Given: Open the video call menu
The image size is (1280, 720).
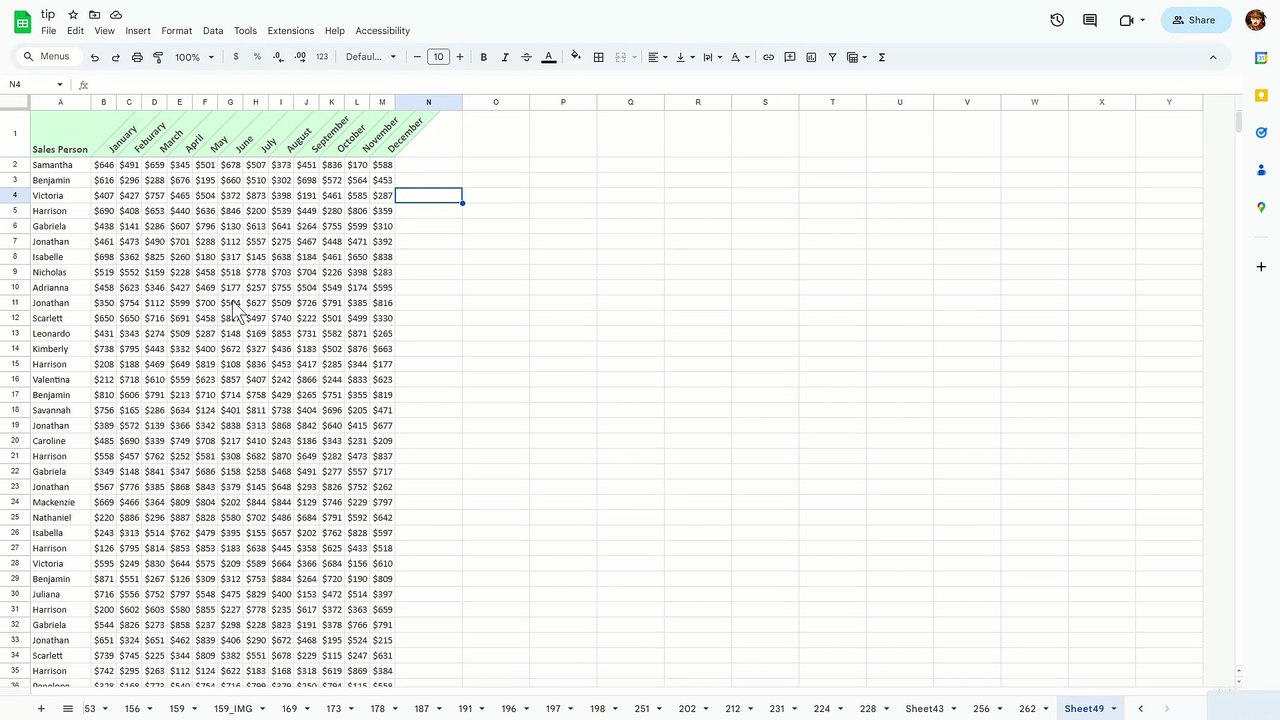Looking at the screenshot, I should (1132, 20).
